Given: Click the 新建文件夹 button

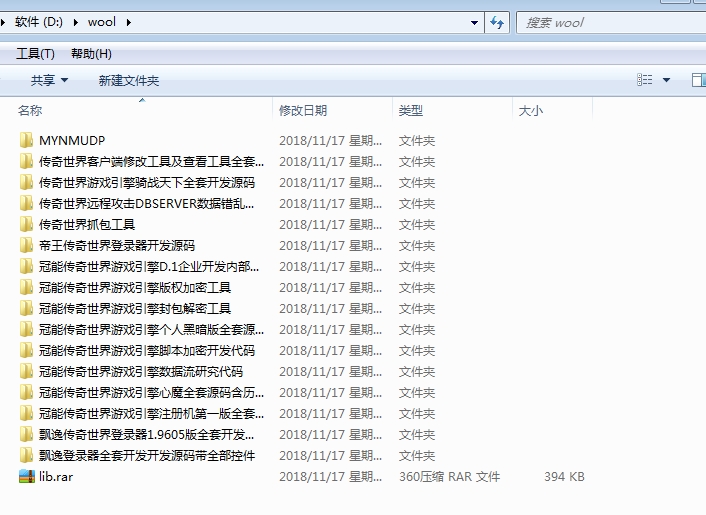Looking at the screenshot, I should coord(128,80).
